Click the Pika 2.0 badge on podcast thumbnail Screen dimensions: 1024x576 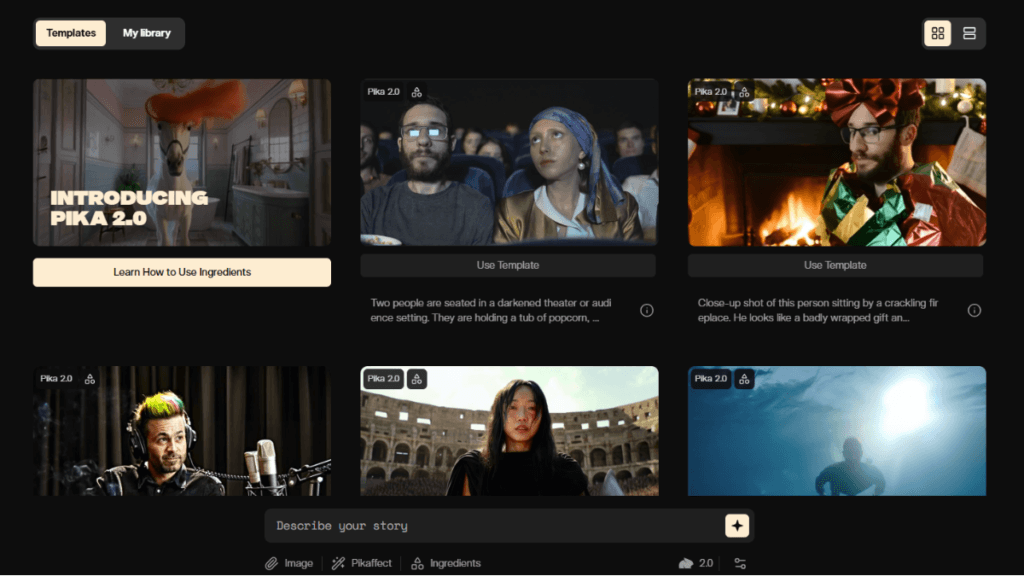[x=56, y=379]
